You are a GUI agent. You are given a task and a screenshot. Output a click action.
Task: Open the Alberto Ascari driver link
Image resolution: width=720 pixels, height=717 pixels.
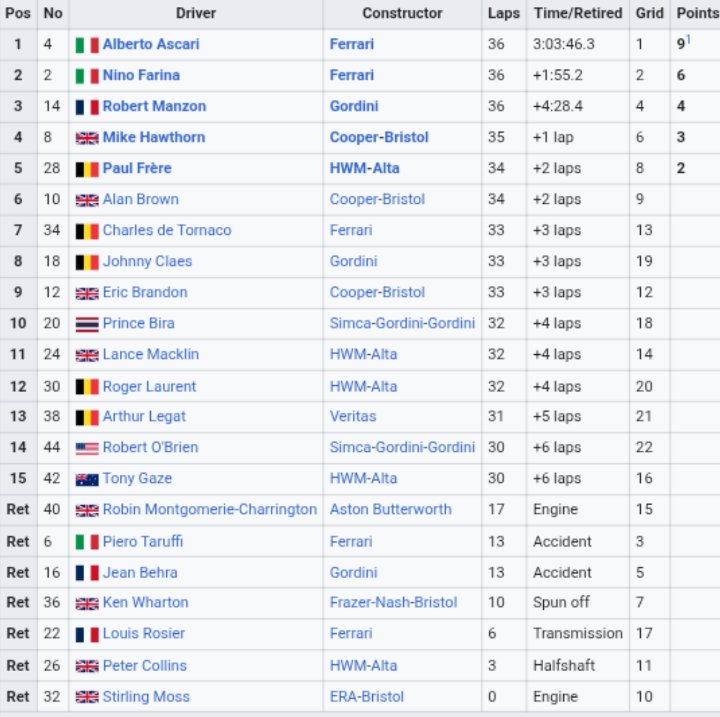[x=151, y=44]
